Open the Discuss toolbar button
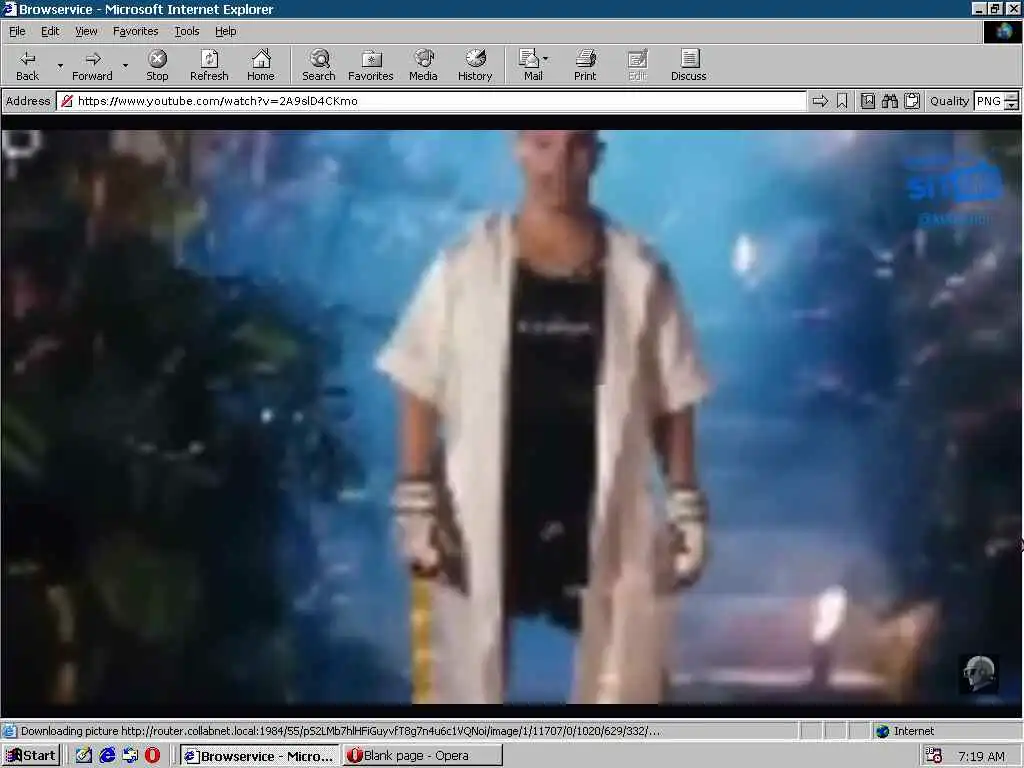The image size is (1024, 768). [688, 65]
